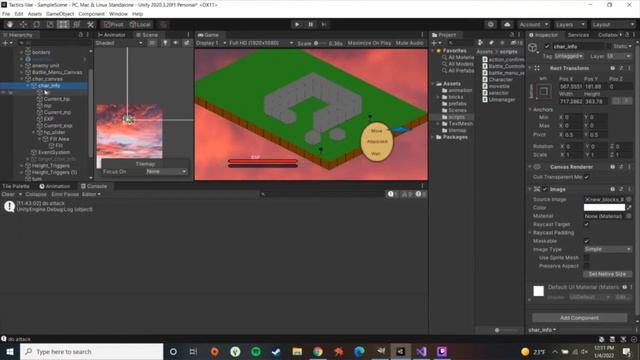Open Canvas Renderer preset icon
This screenshot has height=360, width=640.
pyautogui.click(x=621, y=167)
